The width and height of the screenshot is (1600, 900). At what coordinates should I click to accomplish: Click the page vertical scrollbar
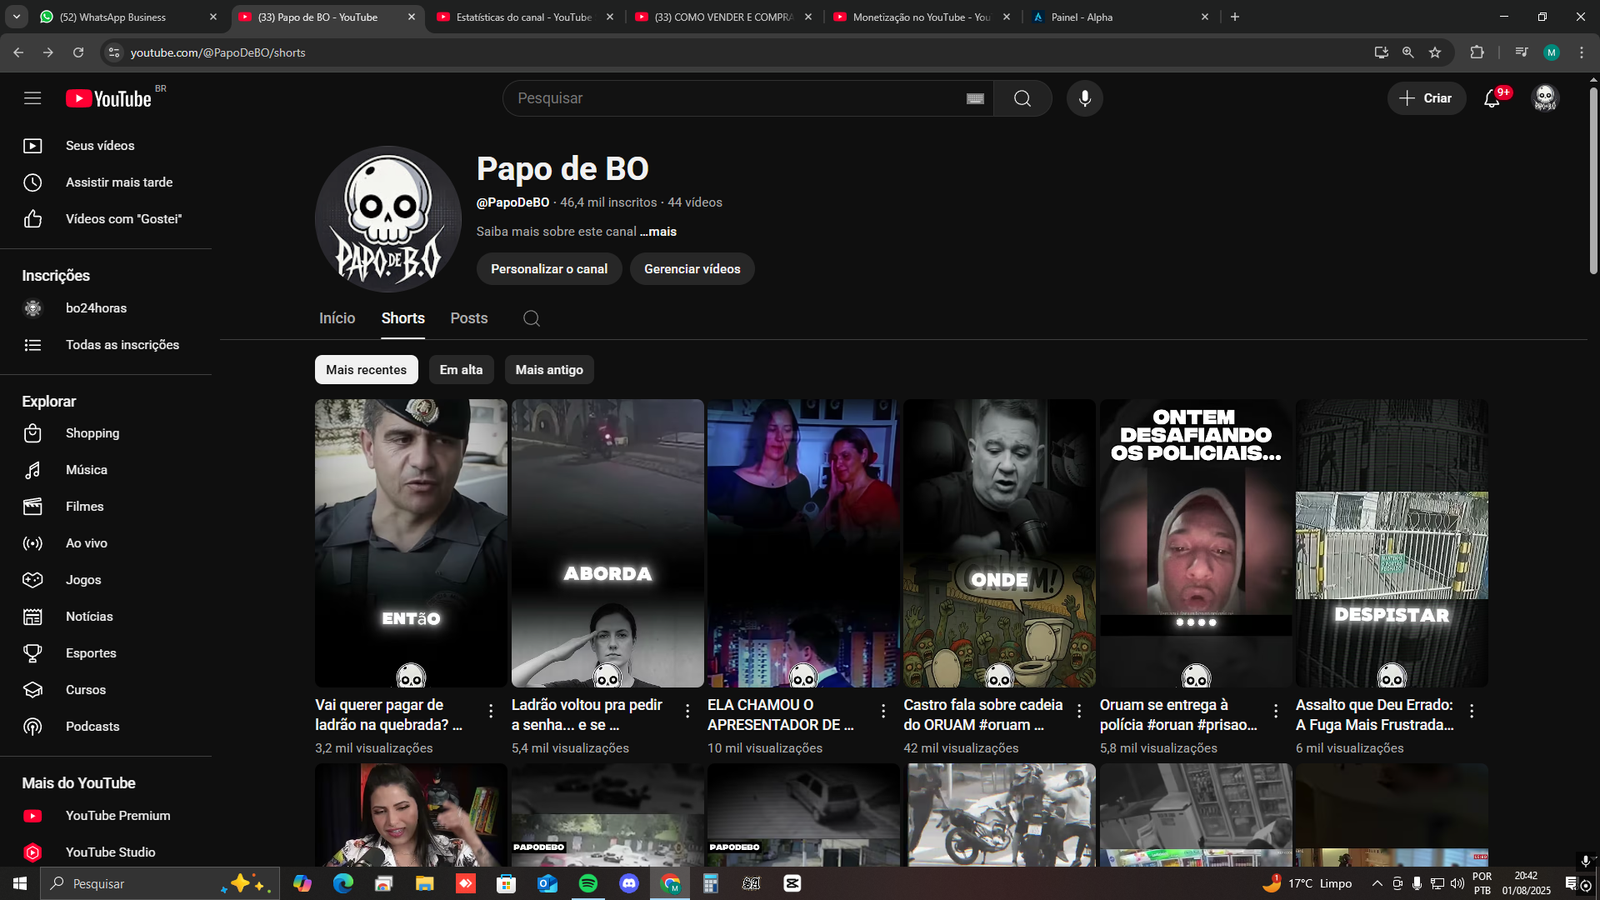click(1593, 180)
